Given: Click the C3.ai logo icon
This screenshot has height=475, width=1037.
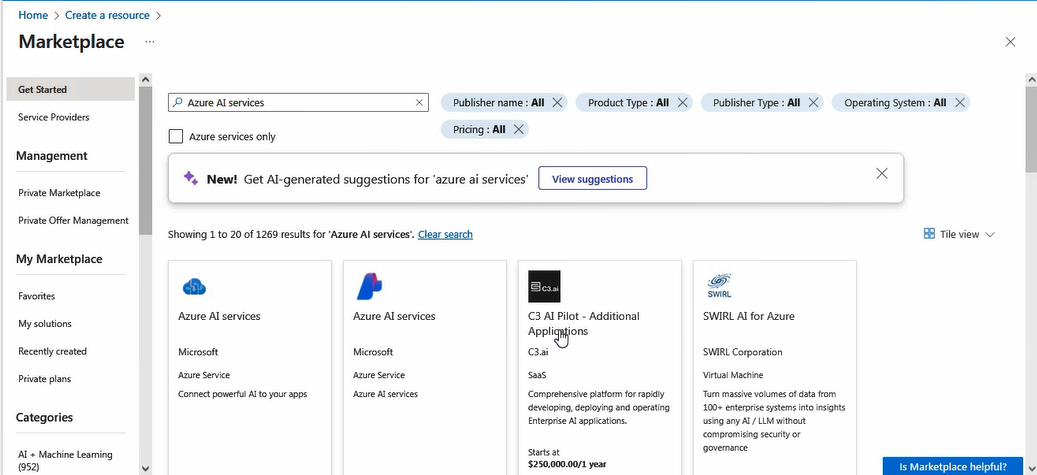Looking at the screenshot, I should point(544,286).
